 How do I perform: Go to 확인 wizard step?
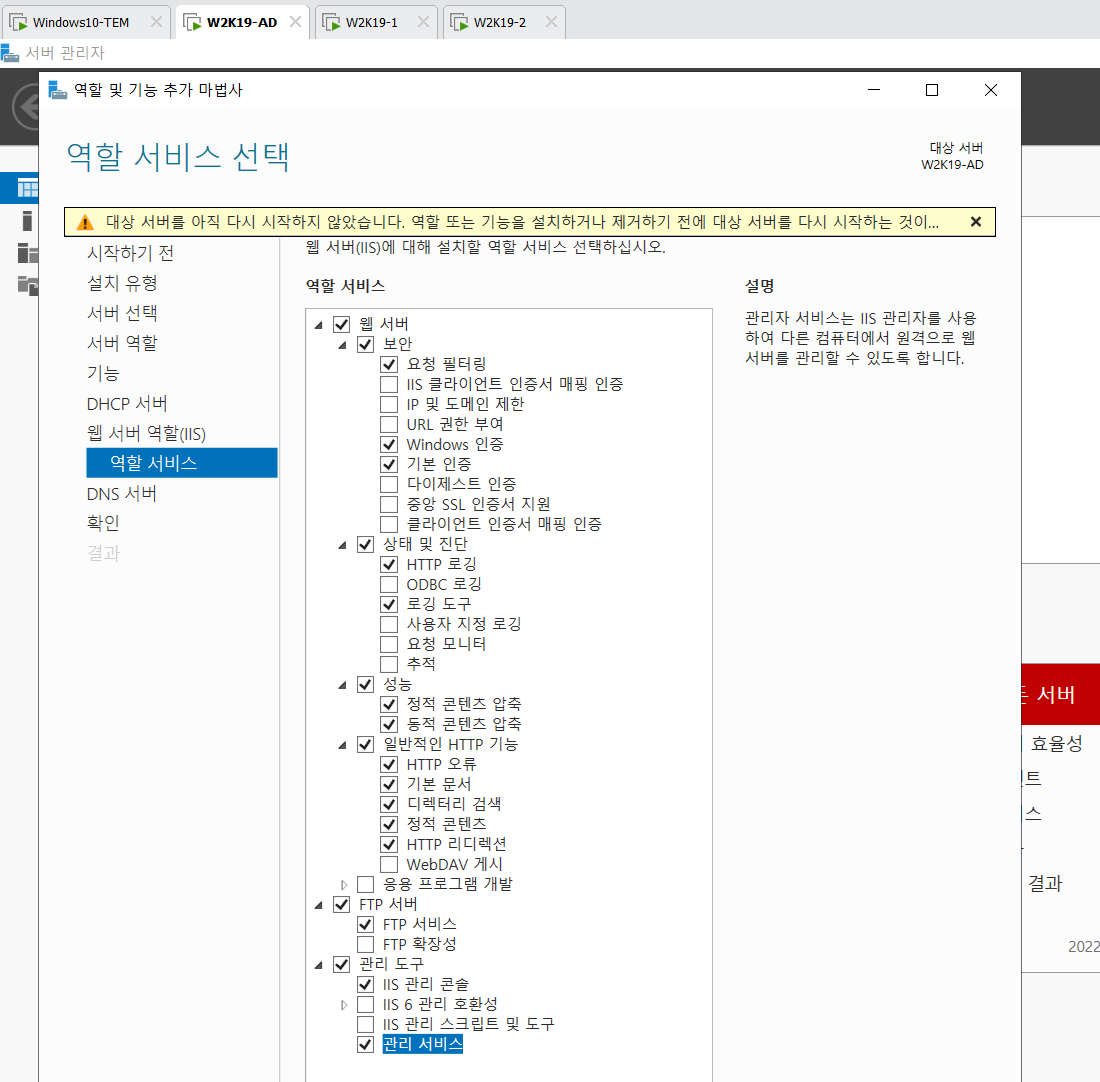coord(103,523)
